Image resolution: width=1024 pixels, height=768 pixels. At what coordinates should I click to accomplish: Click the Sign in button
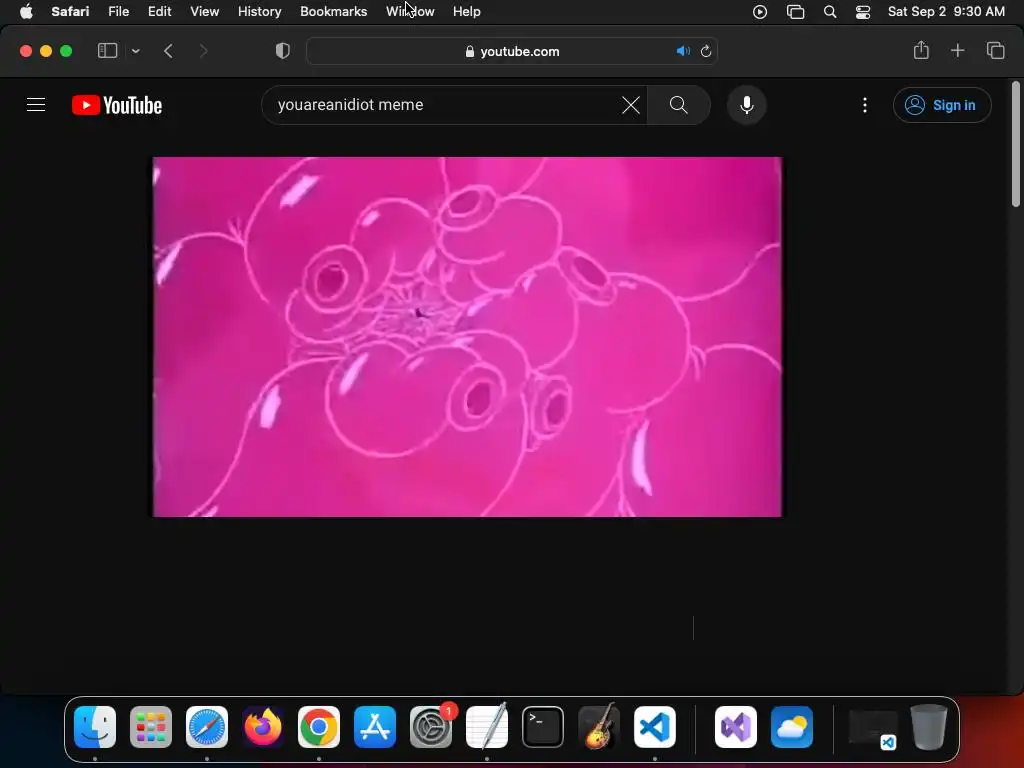[x=942, y=105]
